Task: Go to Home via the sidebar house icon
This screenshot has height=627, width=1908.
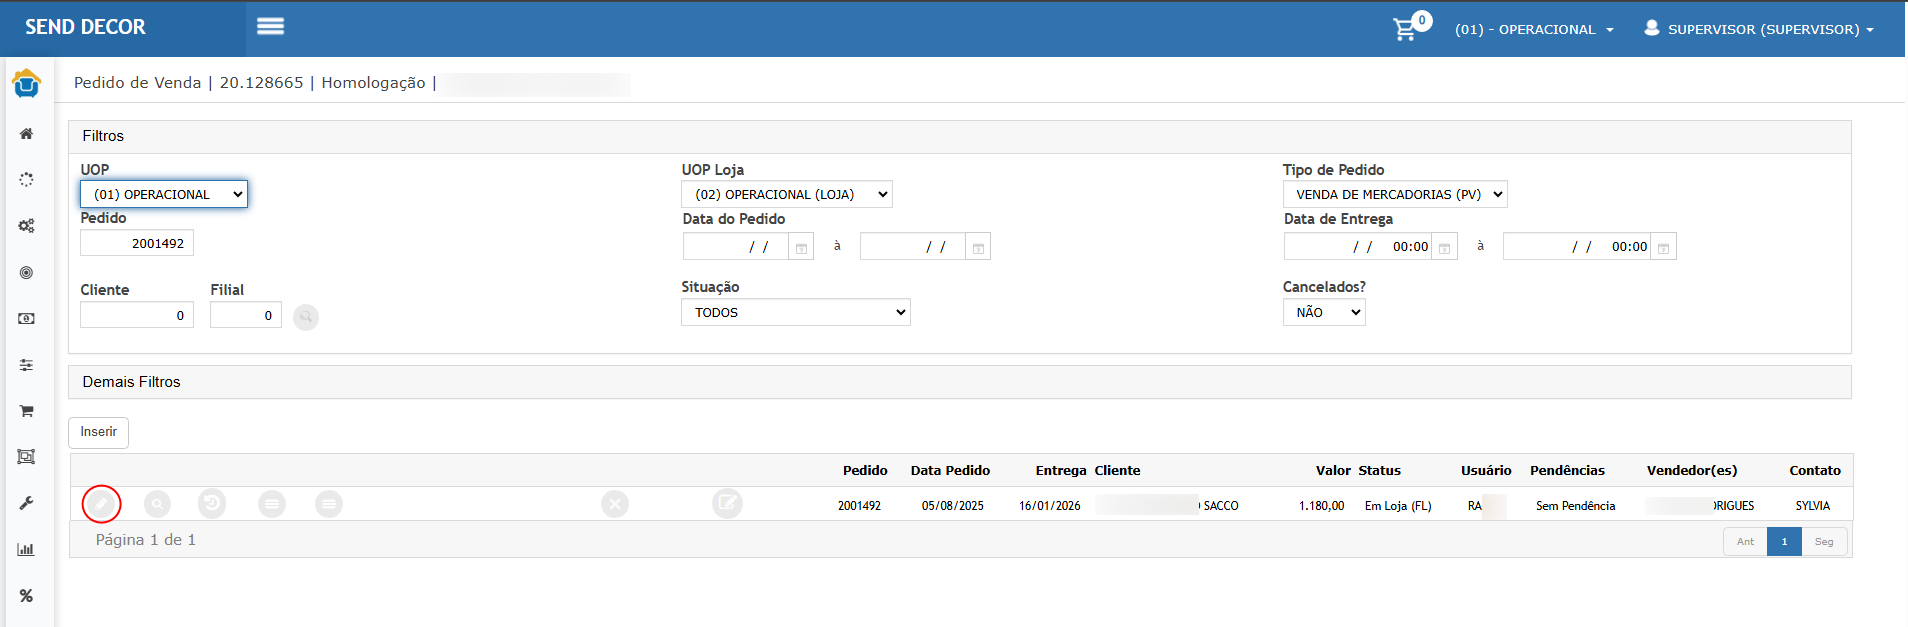Action: [x=27, y=134]
